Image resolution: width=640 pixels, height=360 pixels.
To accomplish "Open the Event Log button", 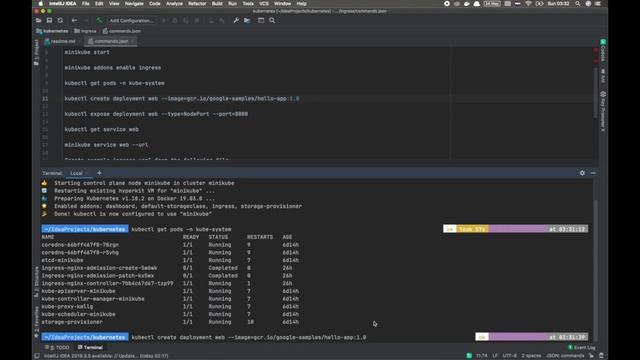I will 582,347.
